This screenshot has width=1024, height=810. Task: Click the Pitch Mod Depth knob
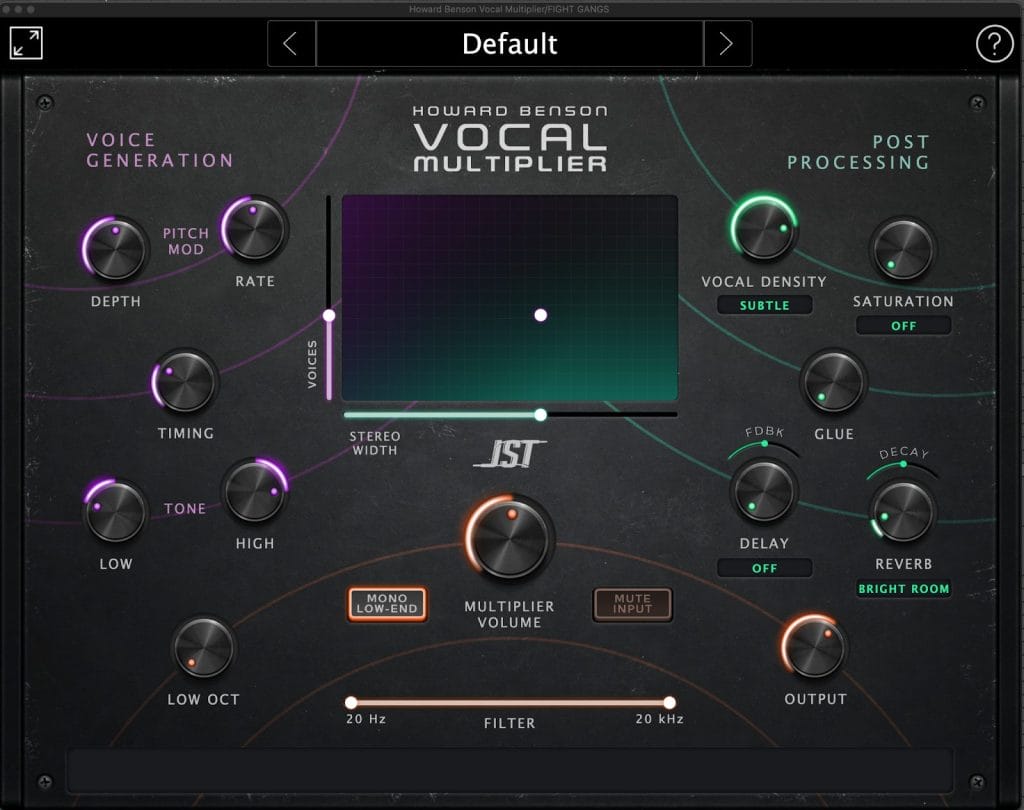pyautogui.click(x=116, y=249)
